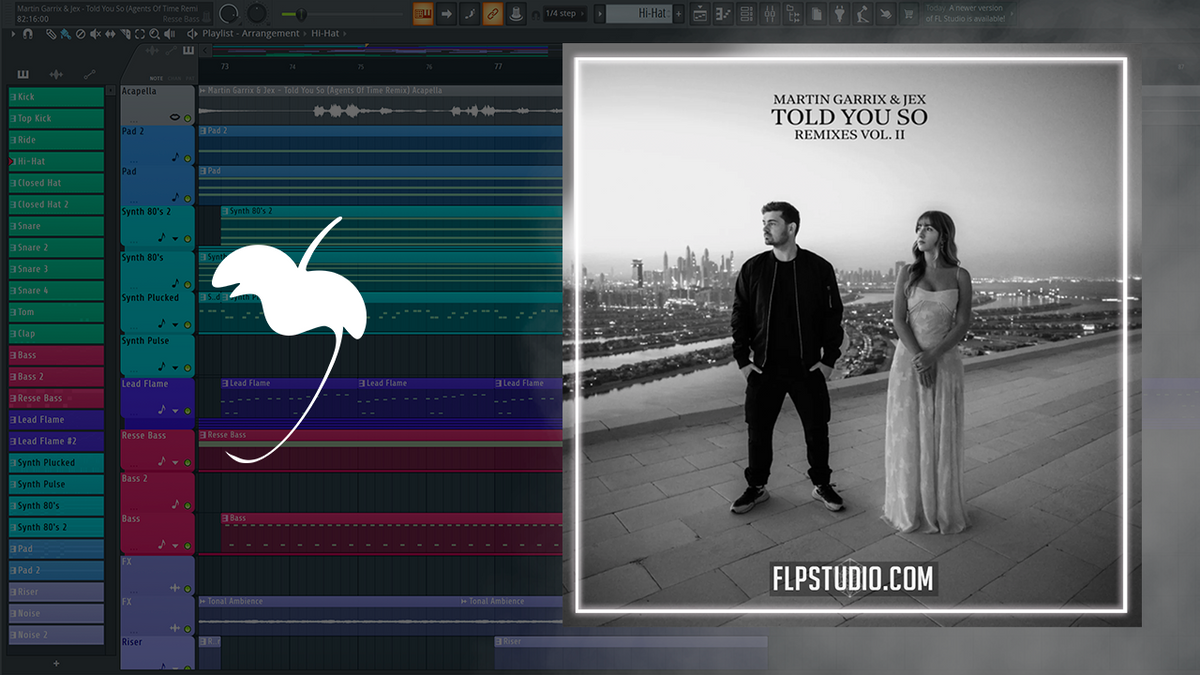Mute the Acapella track via its green light
Image resolution: width=1200 pixels, height=675 pixels.
click(188, 117)
